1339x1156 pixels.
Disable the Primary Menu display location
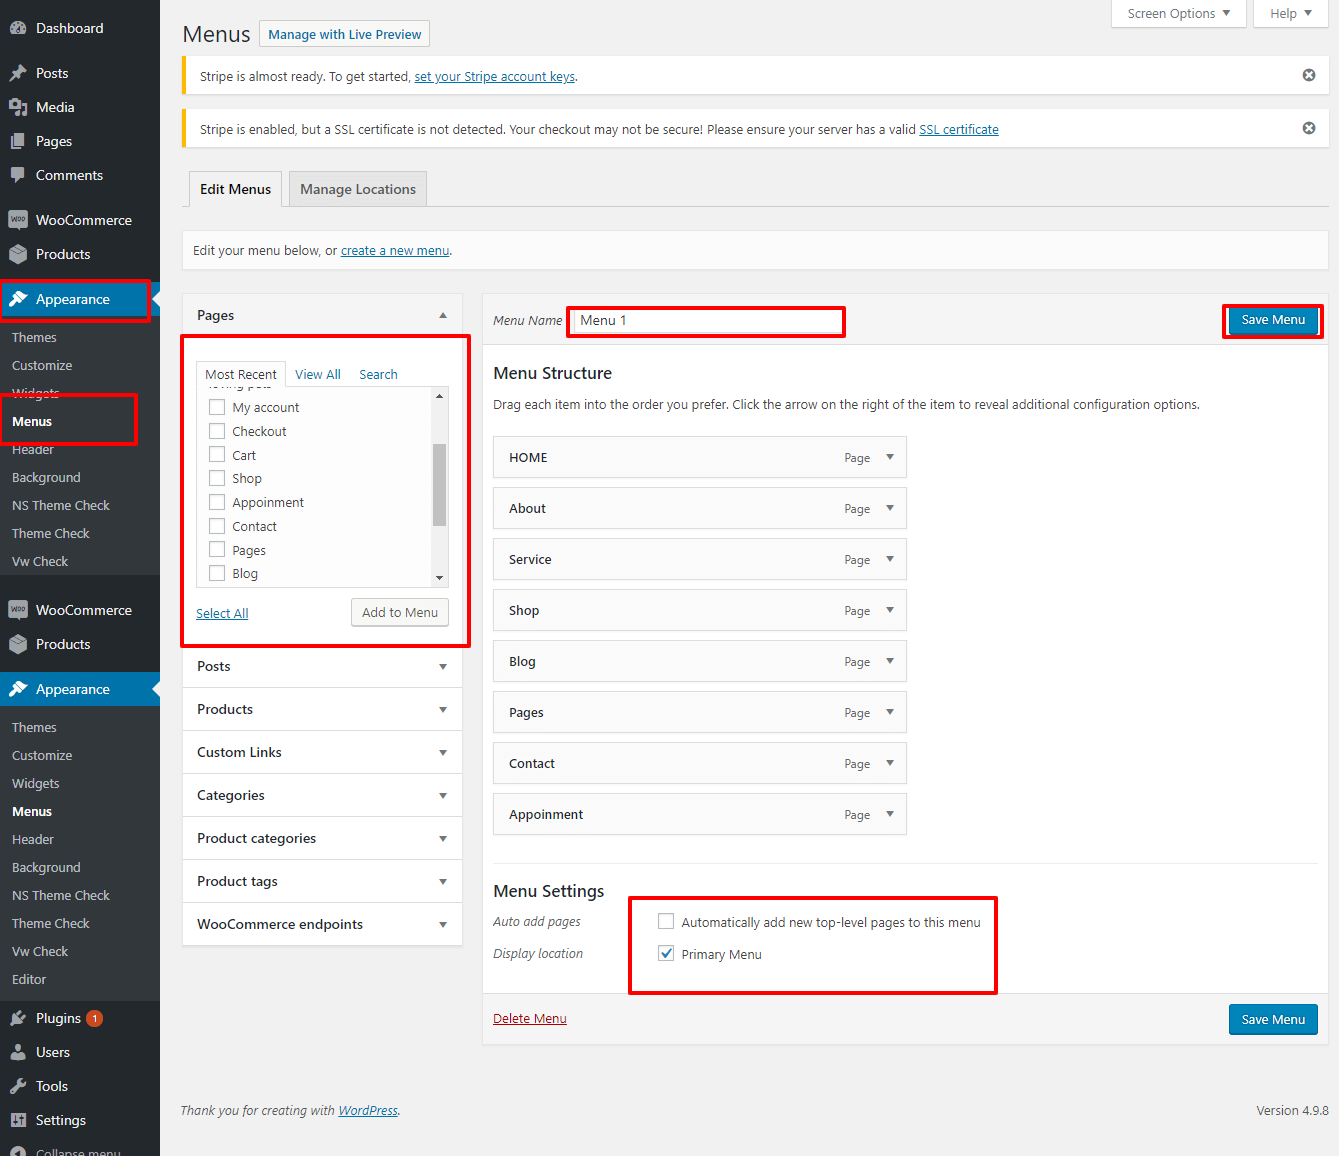(x=666, y=953)
